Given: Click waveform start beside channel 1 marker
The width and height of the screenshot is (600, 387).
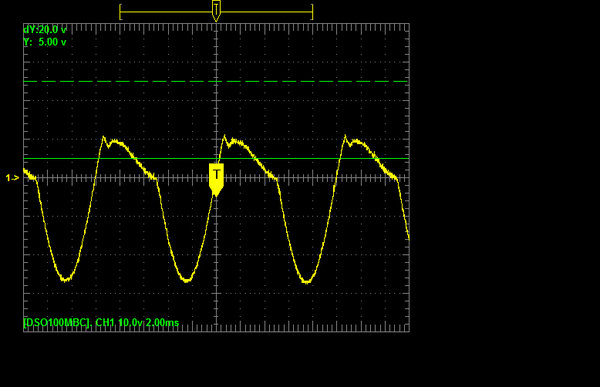Looking at the screenshot, I should [x=26, y=172].
